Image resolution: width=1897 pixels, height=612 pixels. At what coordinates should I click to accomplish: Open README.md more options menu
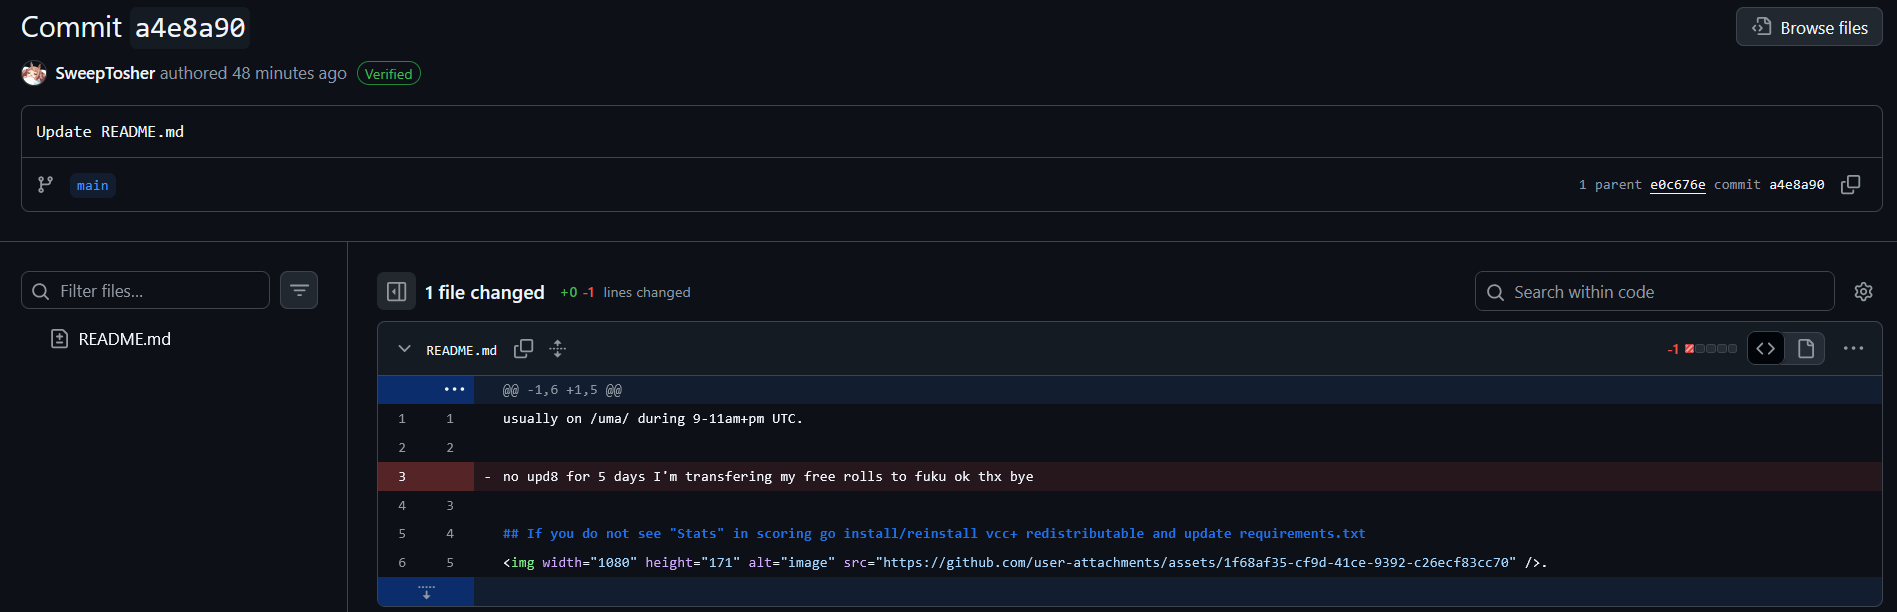1853,348
